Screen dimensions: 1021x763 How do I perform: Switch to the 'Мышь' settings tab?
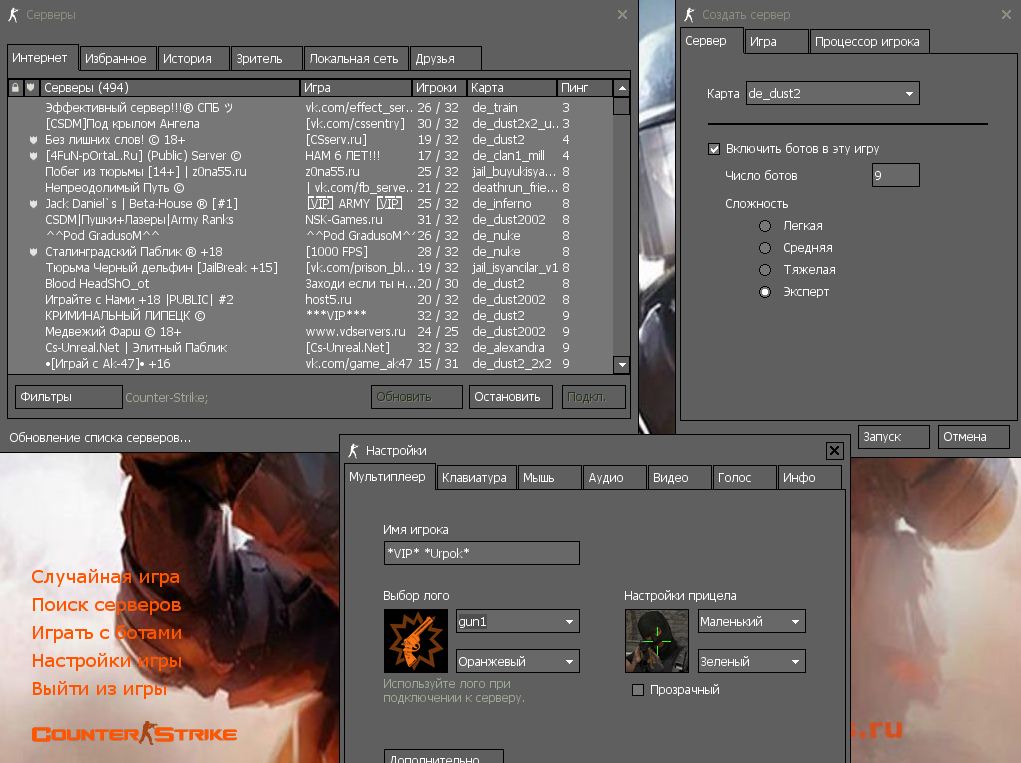[x=550, y=477]
